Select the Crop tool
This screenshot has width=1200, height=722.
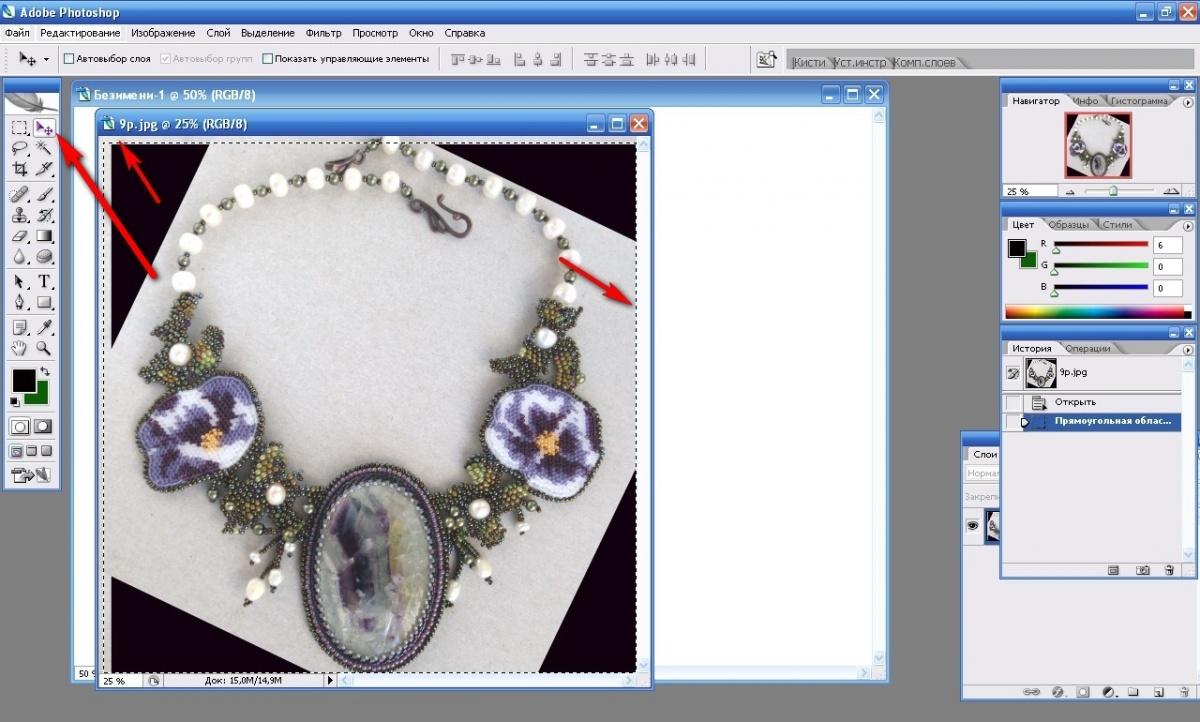[19, 169]
